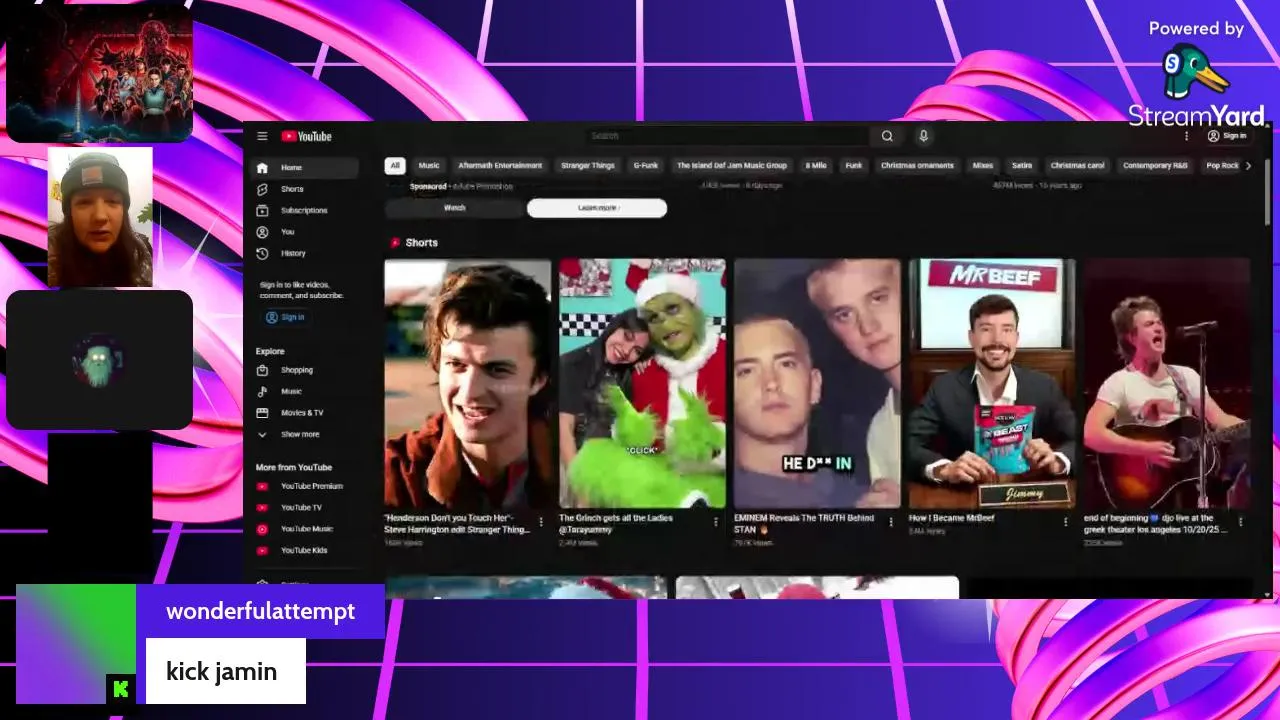Viewport: 1280px width, 720px height.
Task: Select Aftermath Entertainment chip
Action: tap(500, 165)
